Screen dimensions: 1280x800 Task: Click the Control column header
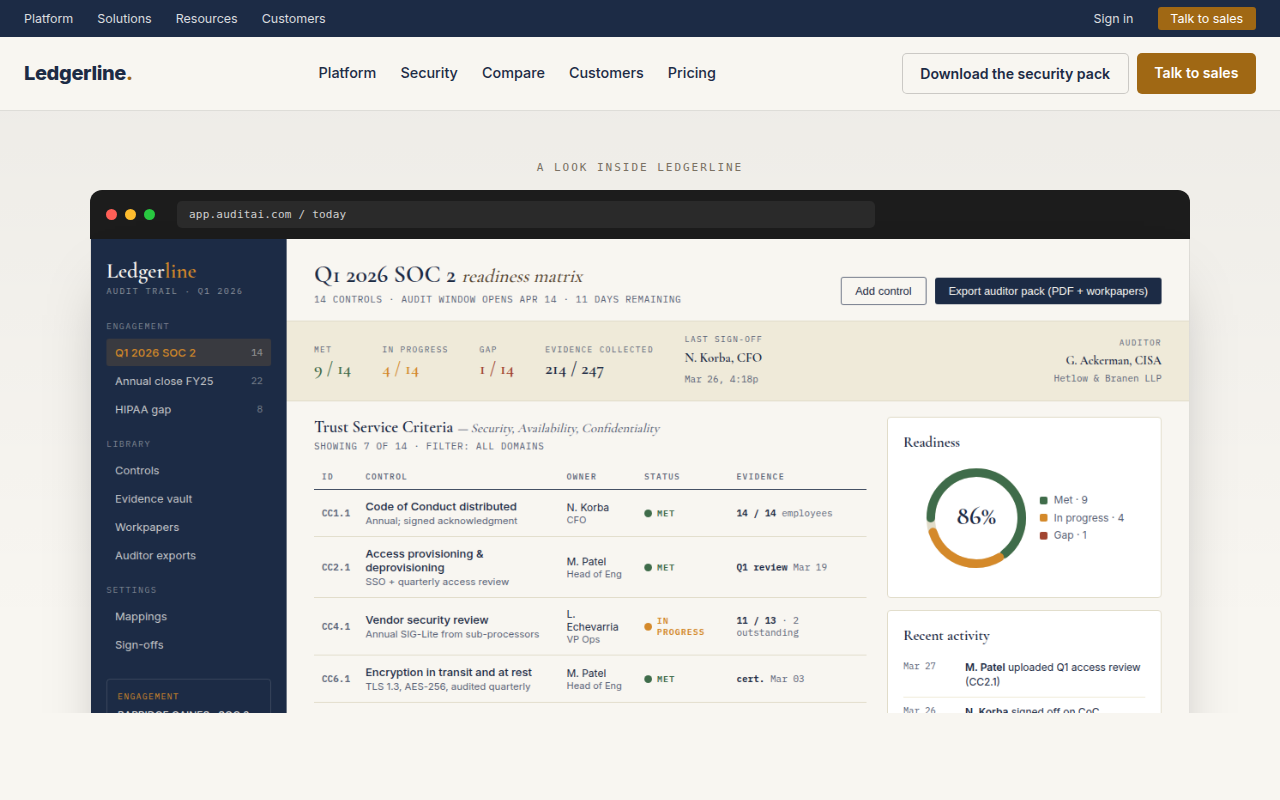point(386,477)
